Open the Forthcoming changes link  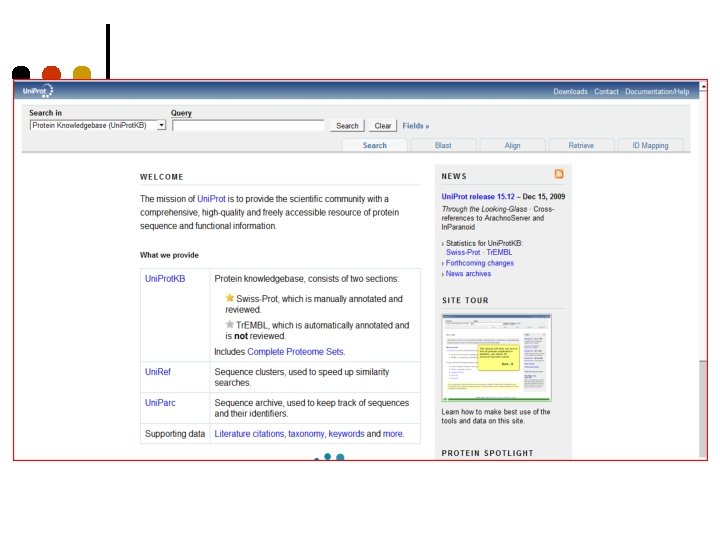coord(479,263)
